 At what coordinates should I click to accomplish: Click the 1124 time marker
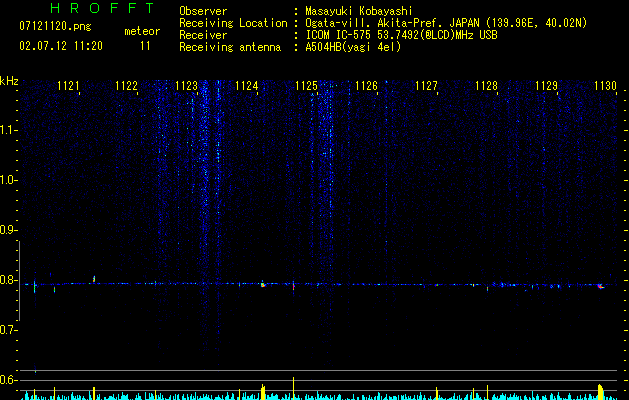(246, 86)
